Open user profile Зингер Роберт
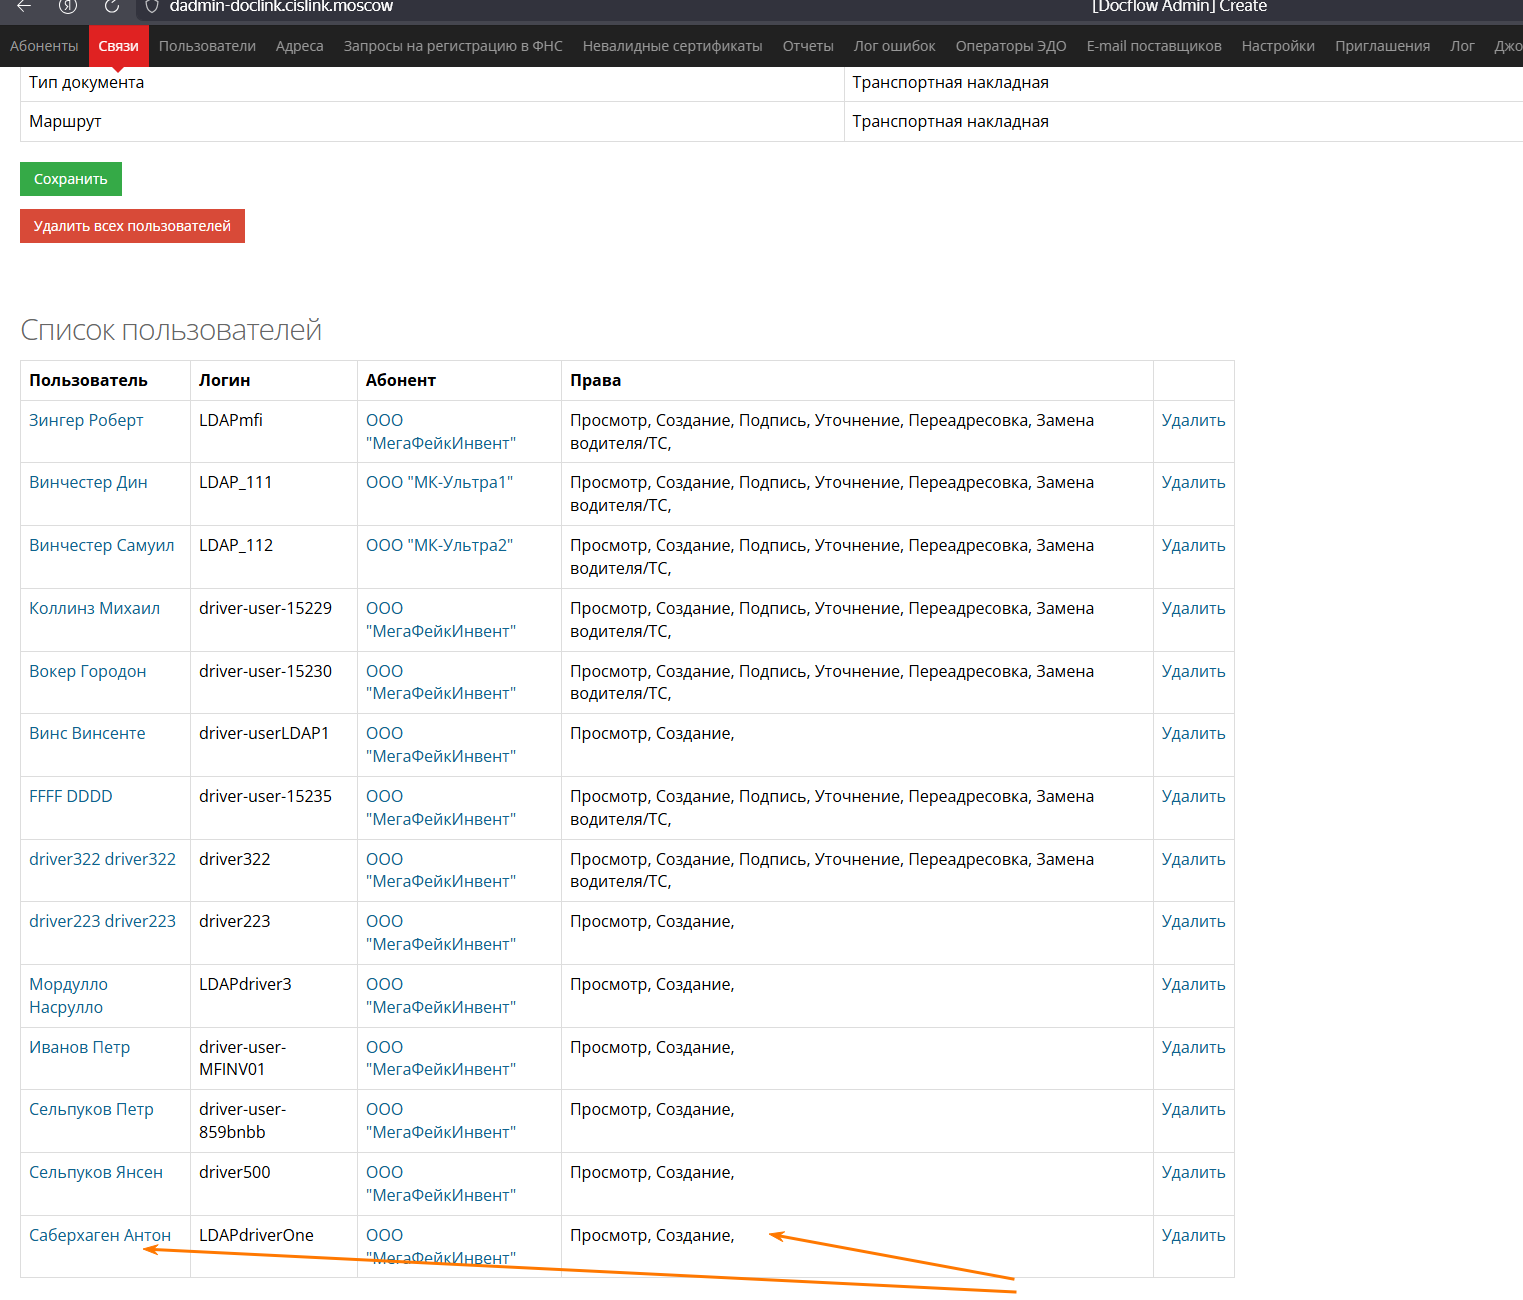 coord(86,420)
